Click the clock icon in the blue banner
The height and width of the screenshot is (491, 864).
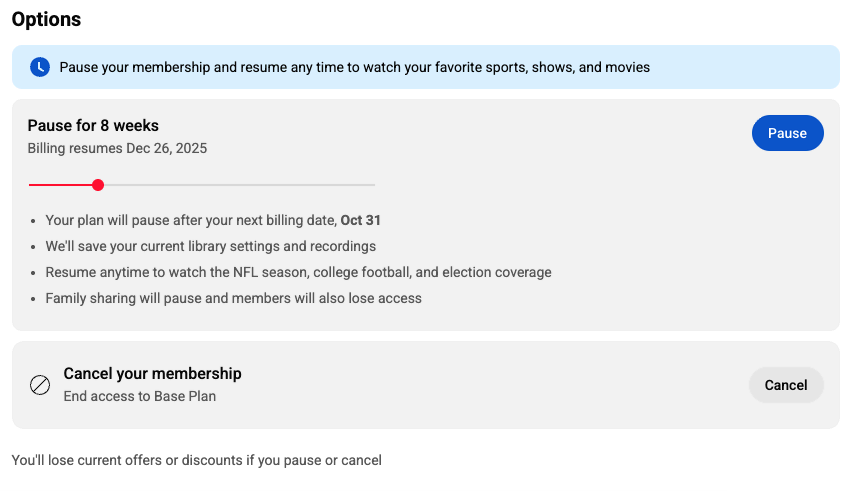pos(40,67)
